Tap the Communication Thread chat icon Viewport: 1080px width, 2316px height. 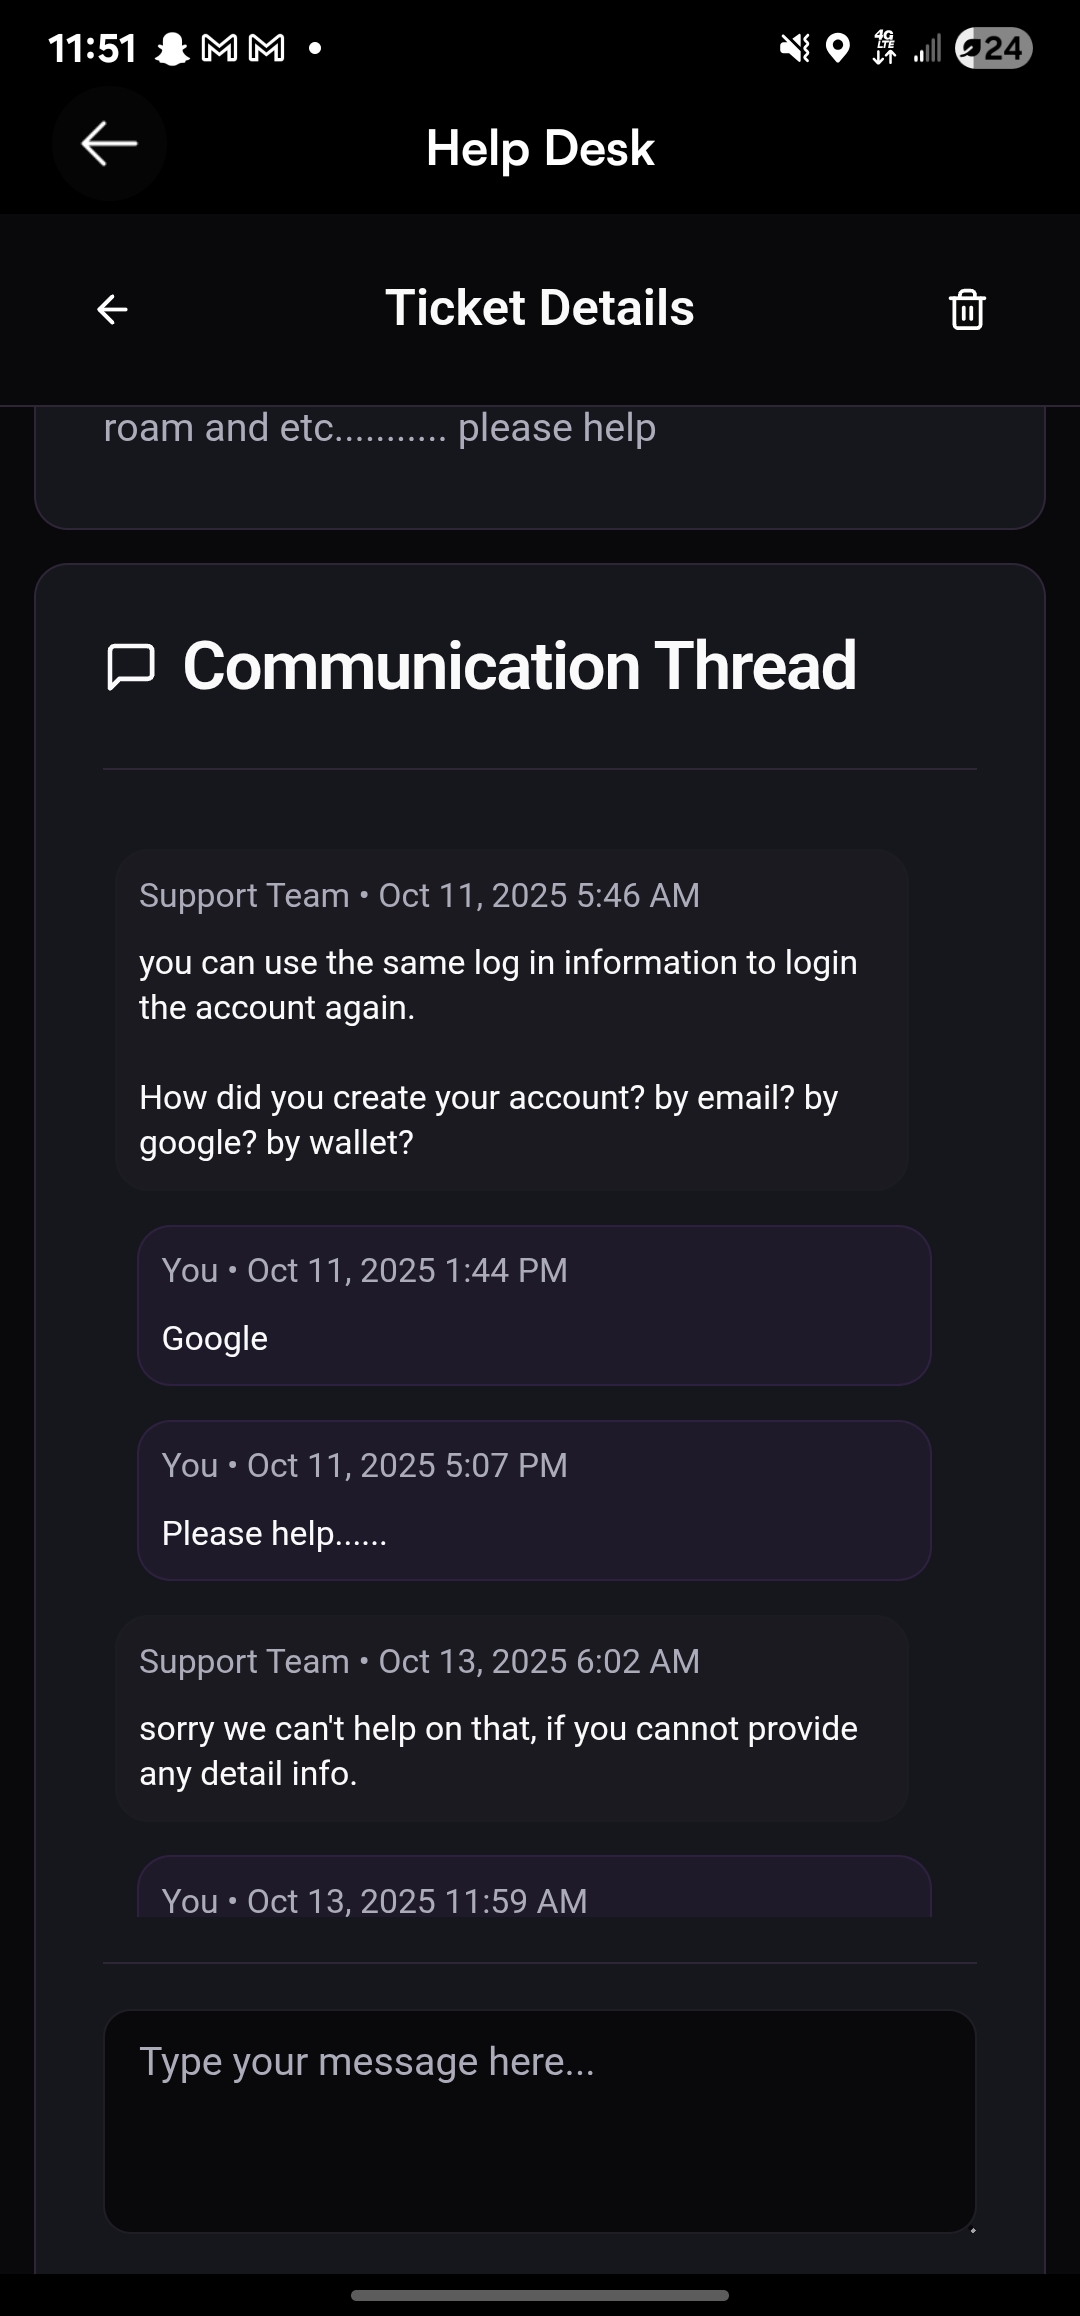coord(131,667)
